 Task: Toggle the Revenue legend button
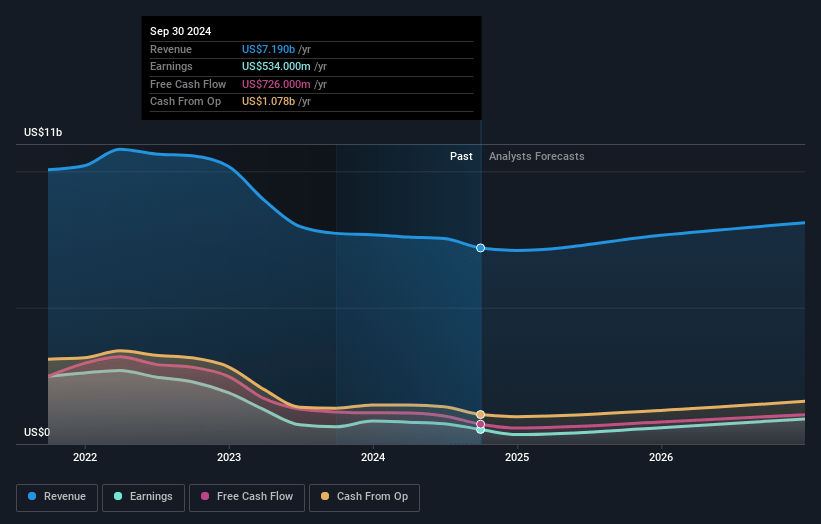[x=57, y=497]
